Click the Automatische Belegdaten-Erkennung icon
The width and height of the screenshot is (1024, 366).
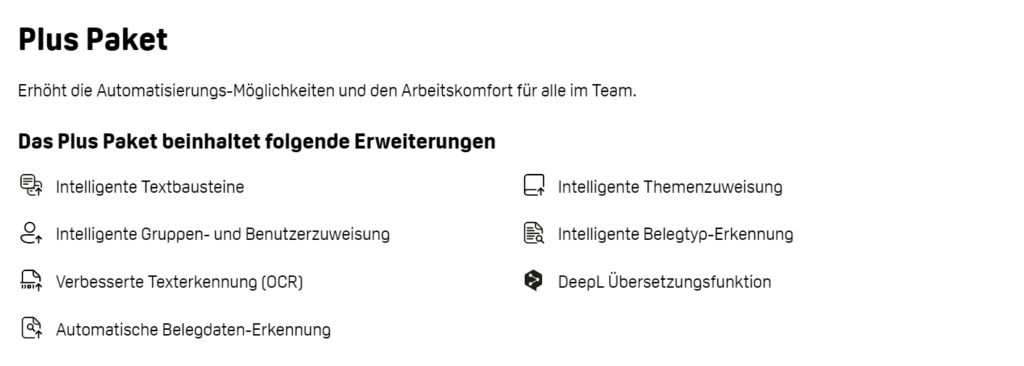[x=31, y=328]
